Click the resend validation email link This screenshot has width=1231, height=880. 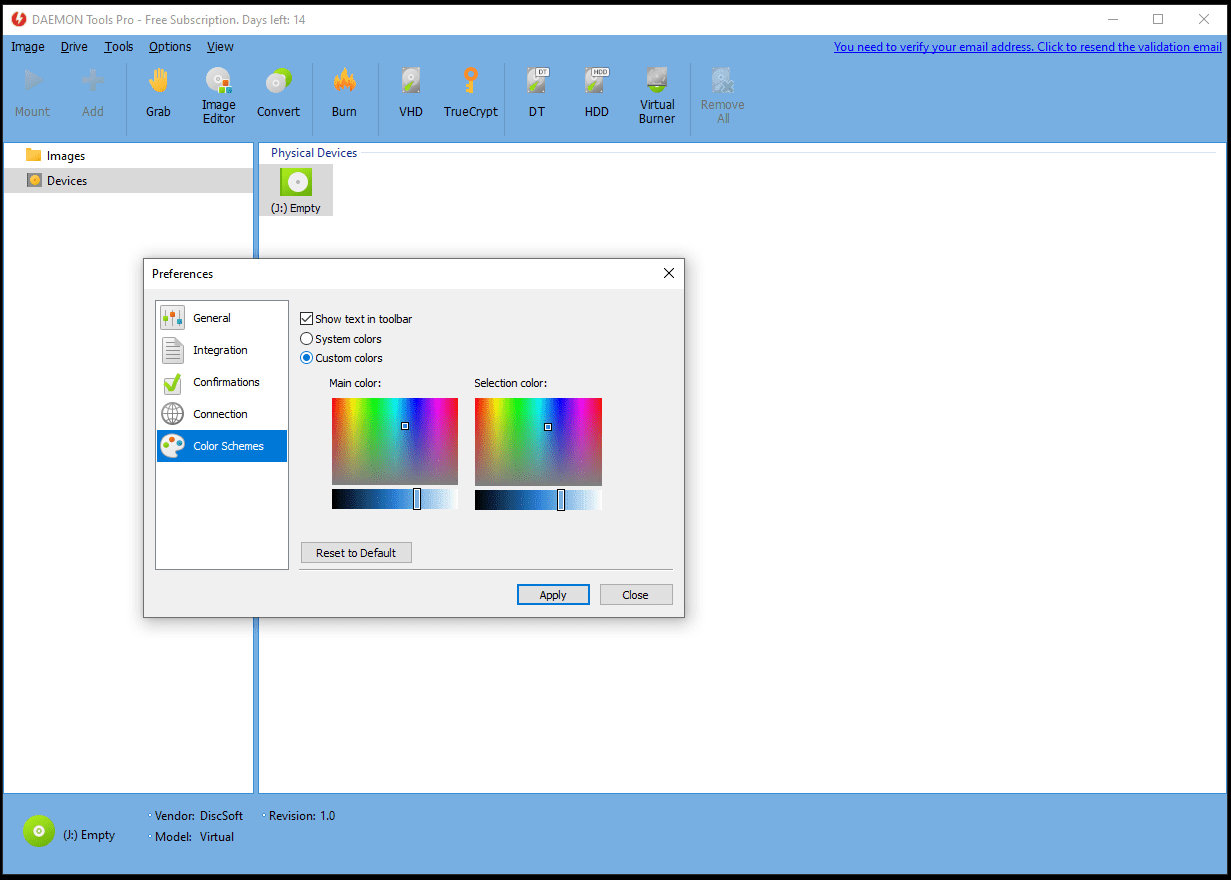coord(1028,47)
